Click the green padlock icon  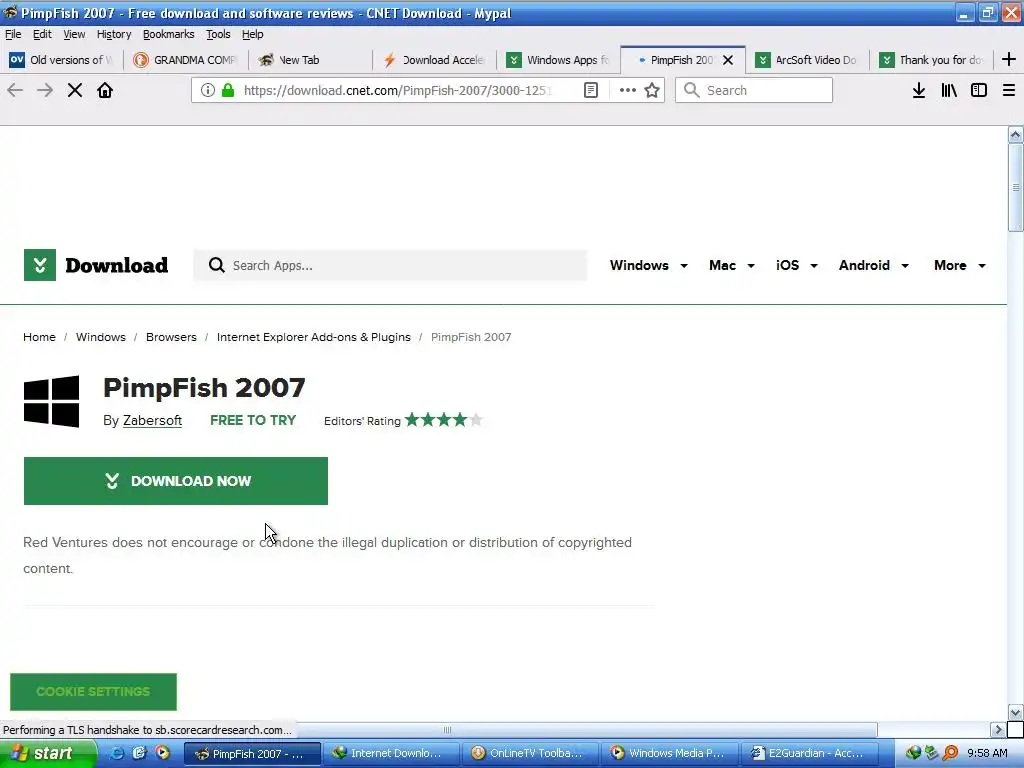pos(228,90)
